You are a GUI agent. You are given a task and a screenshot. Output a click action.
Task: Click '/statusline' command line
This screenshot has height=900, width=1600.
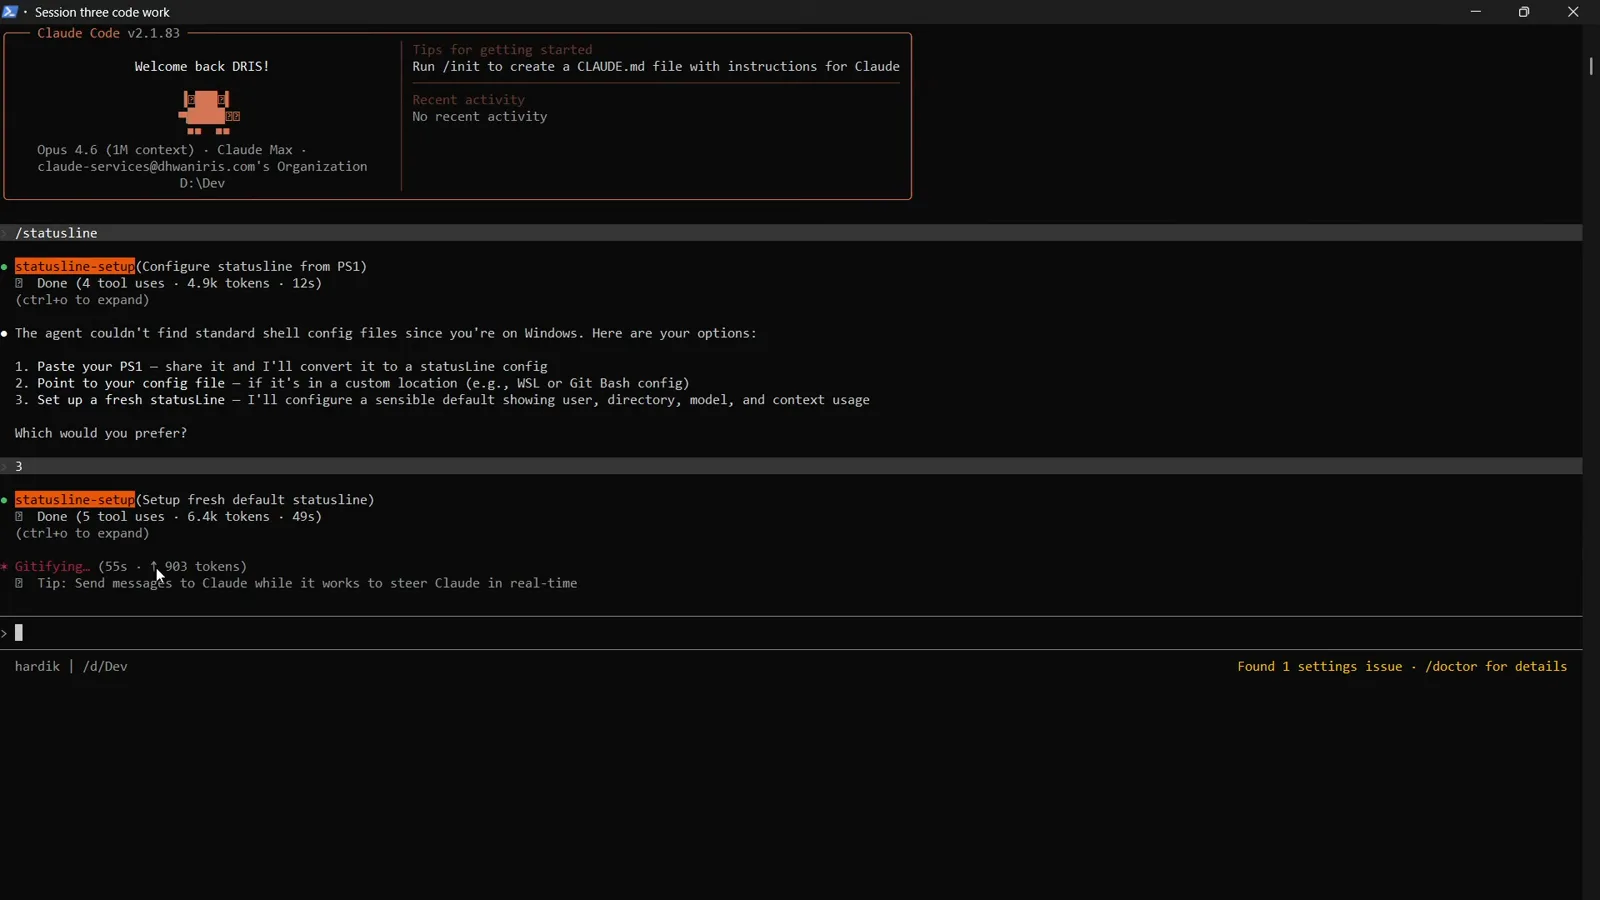pos(791,233)
